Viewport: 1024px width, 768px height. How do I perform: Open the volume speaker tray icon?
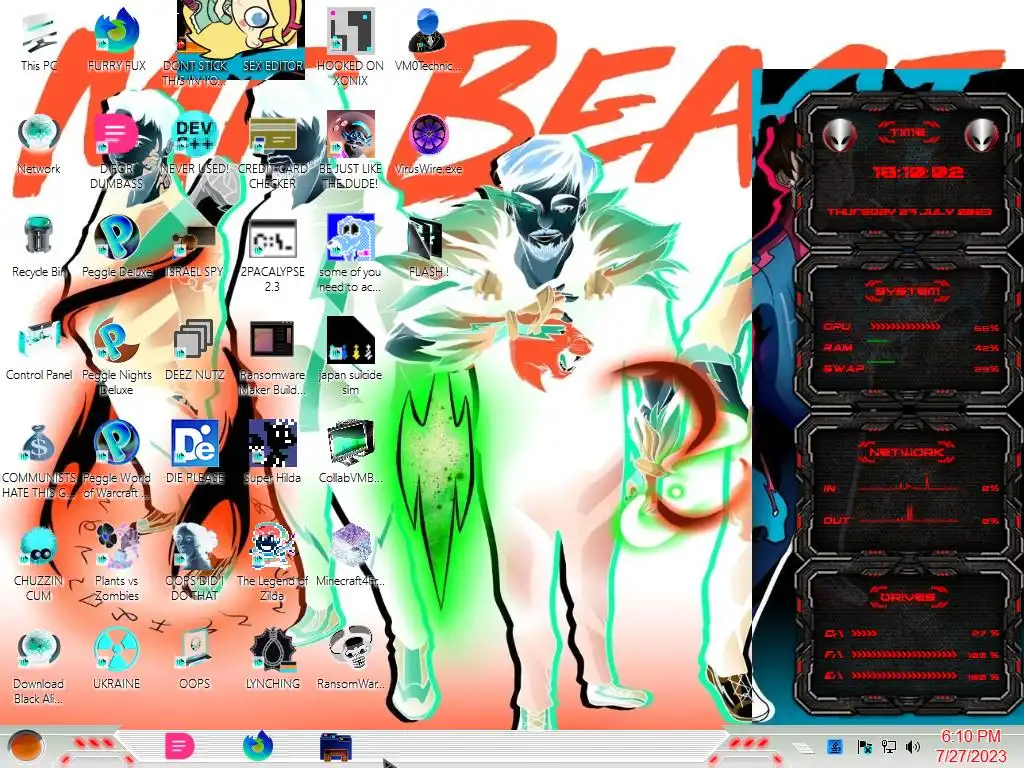(913, 746)
